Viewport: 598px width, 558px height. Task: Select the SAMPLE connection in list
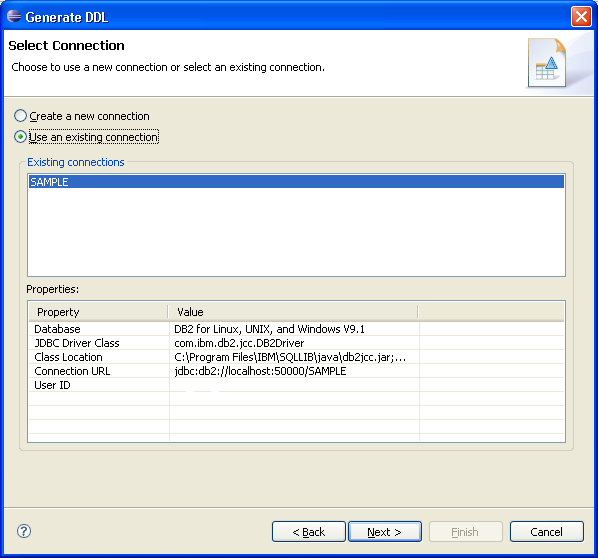[x=296, y=182]
